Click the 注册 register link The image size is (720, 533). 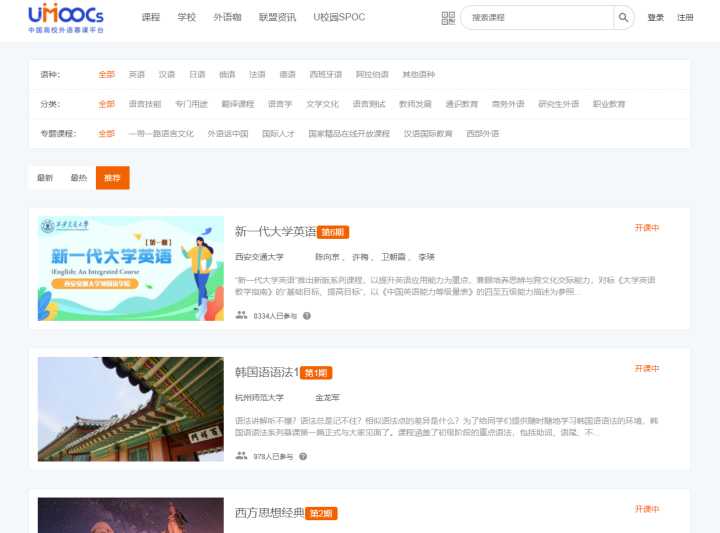click(685, 17)
